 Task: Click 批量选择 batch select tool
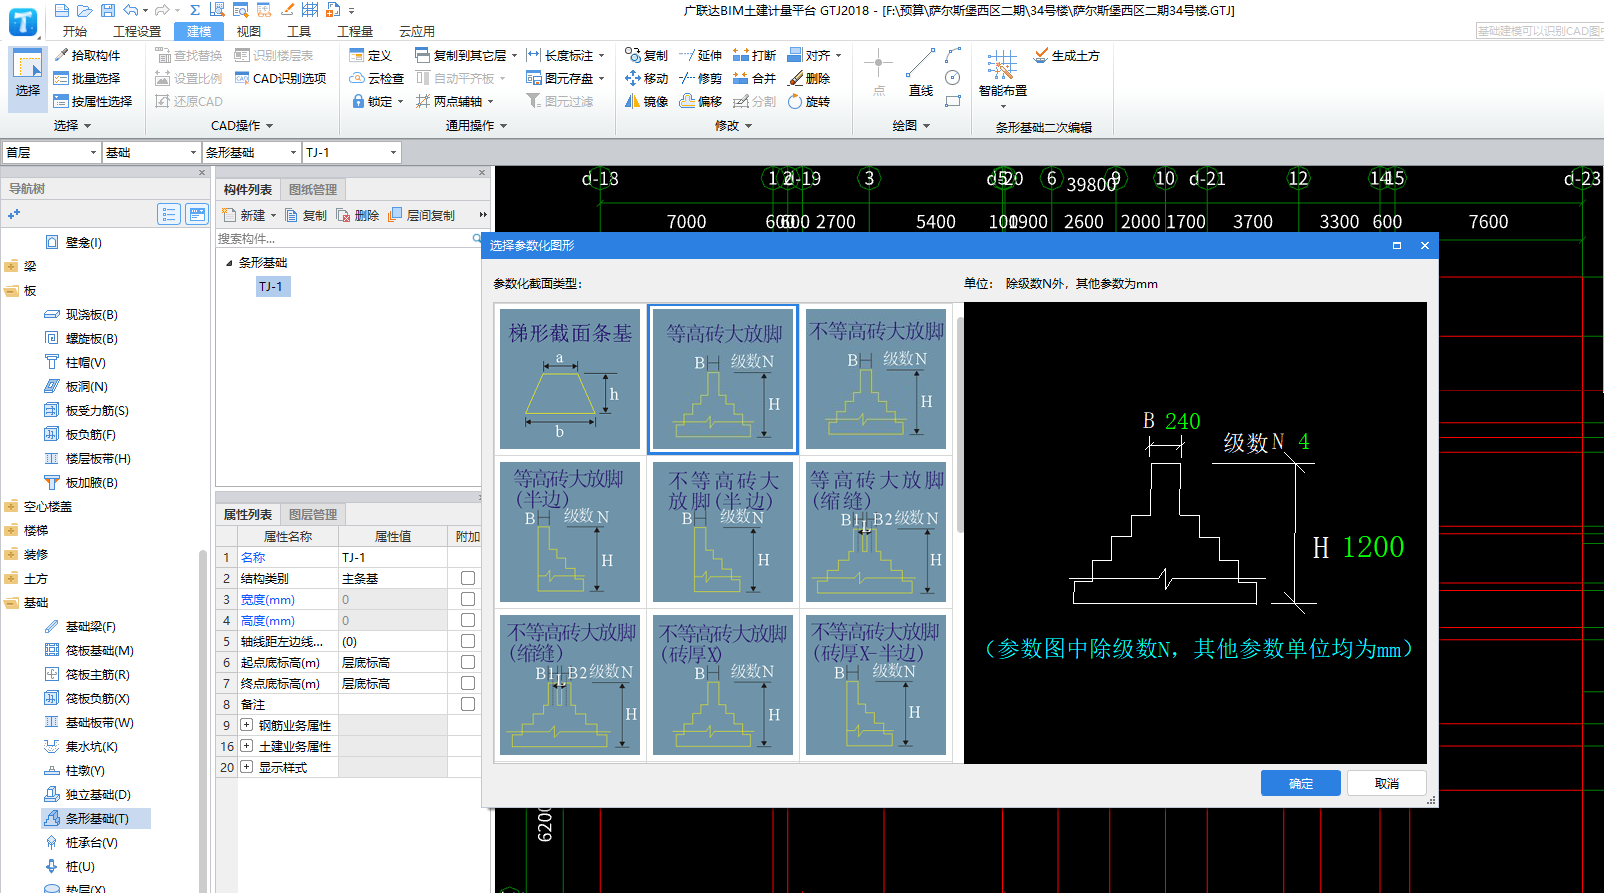tap(87, 78)
